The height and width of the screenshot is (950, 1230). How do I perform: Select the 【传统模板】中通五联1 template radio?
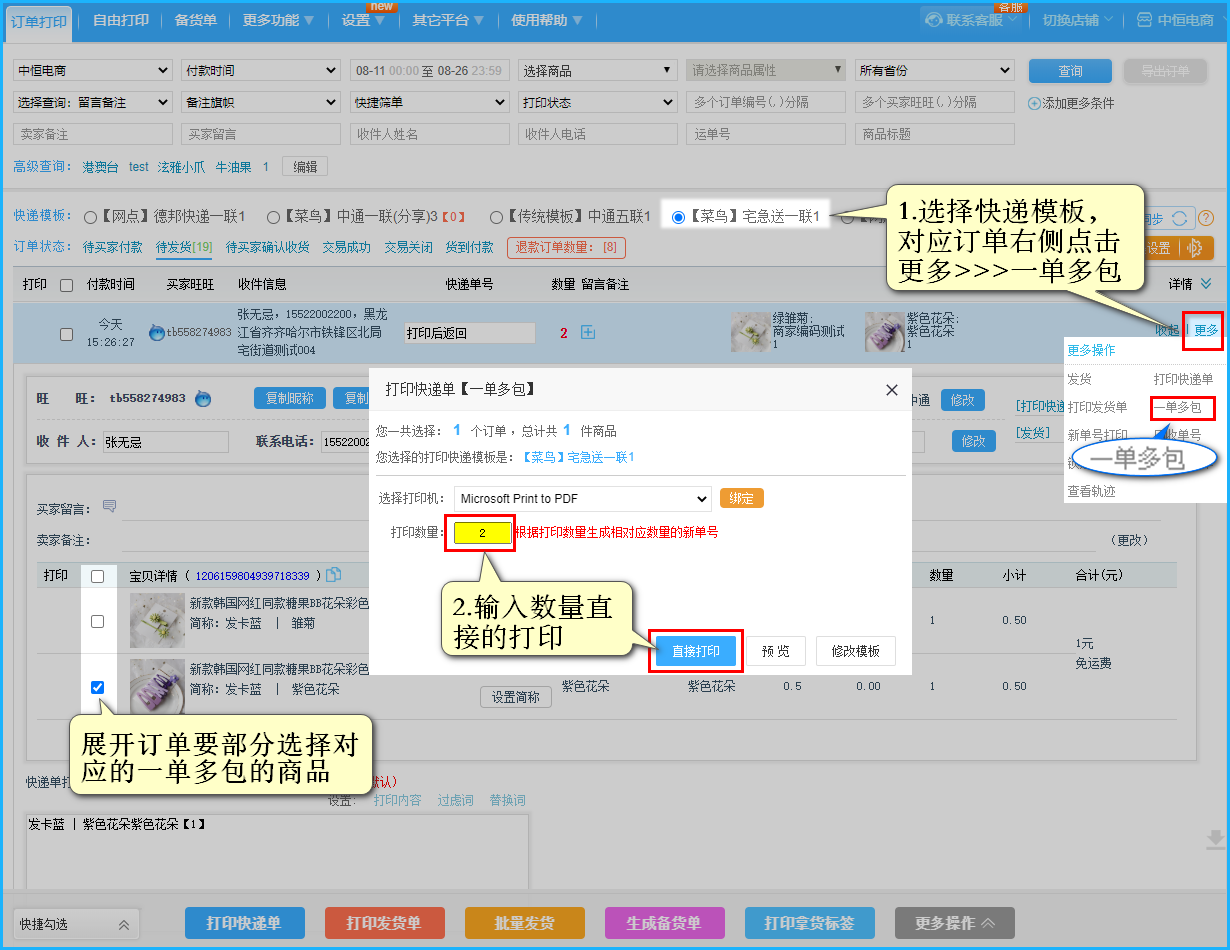coord(496,217)
